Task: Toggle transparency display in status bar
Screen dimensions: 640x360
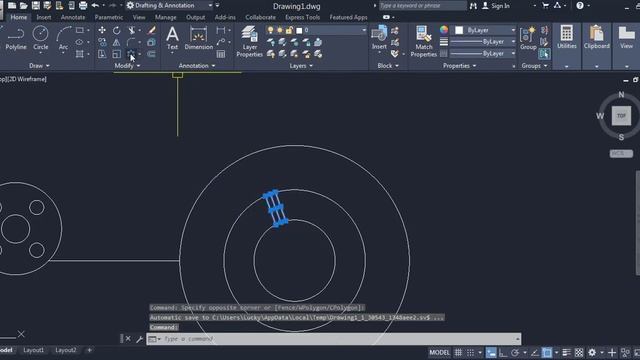Action: 579,353
